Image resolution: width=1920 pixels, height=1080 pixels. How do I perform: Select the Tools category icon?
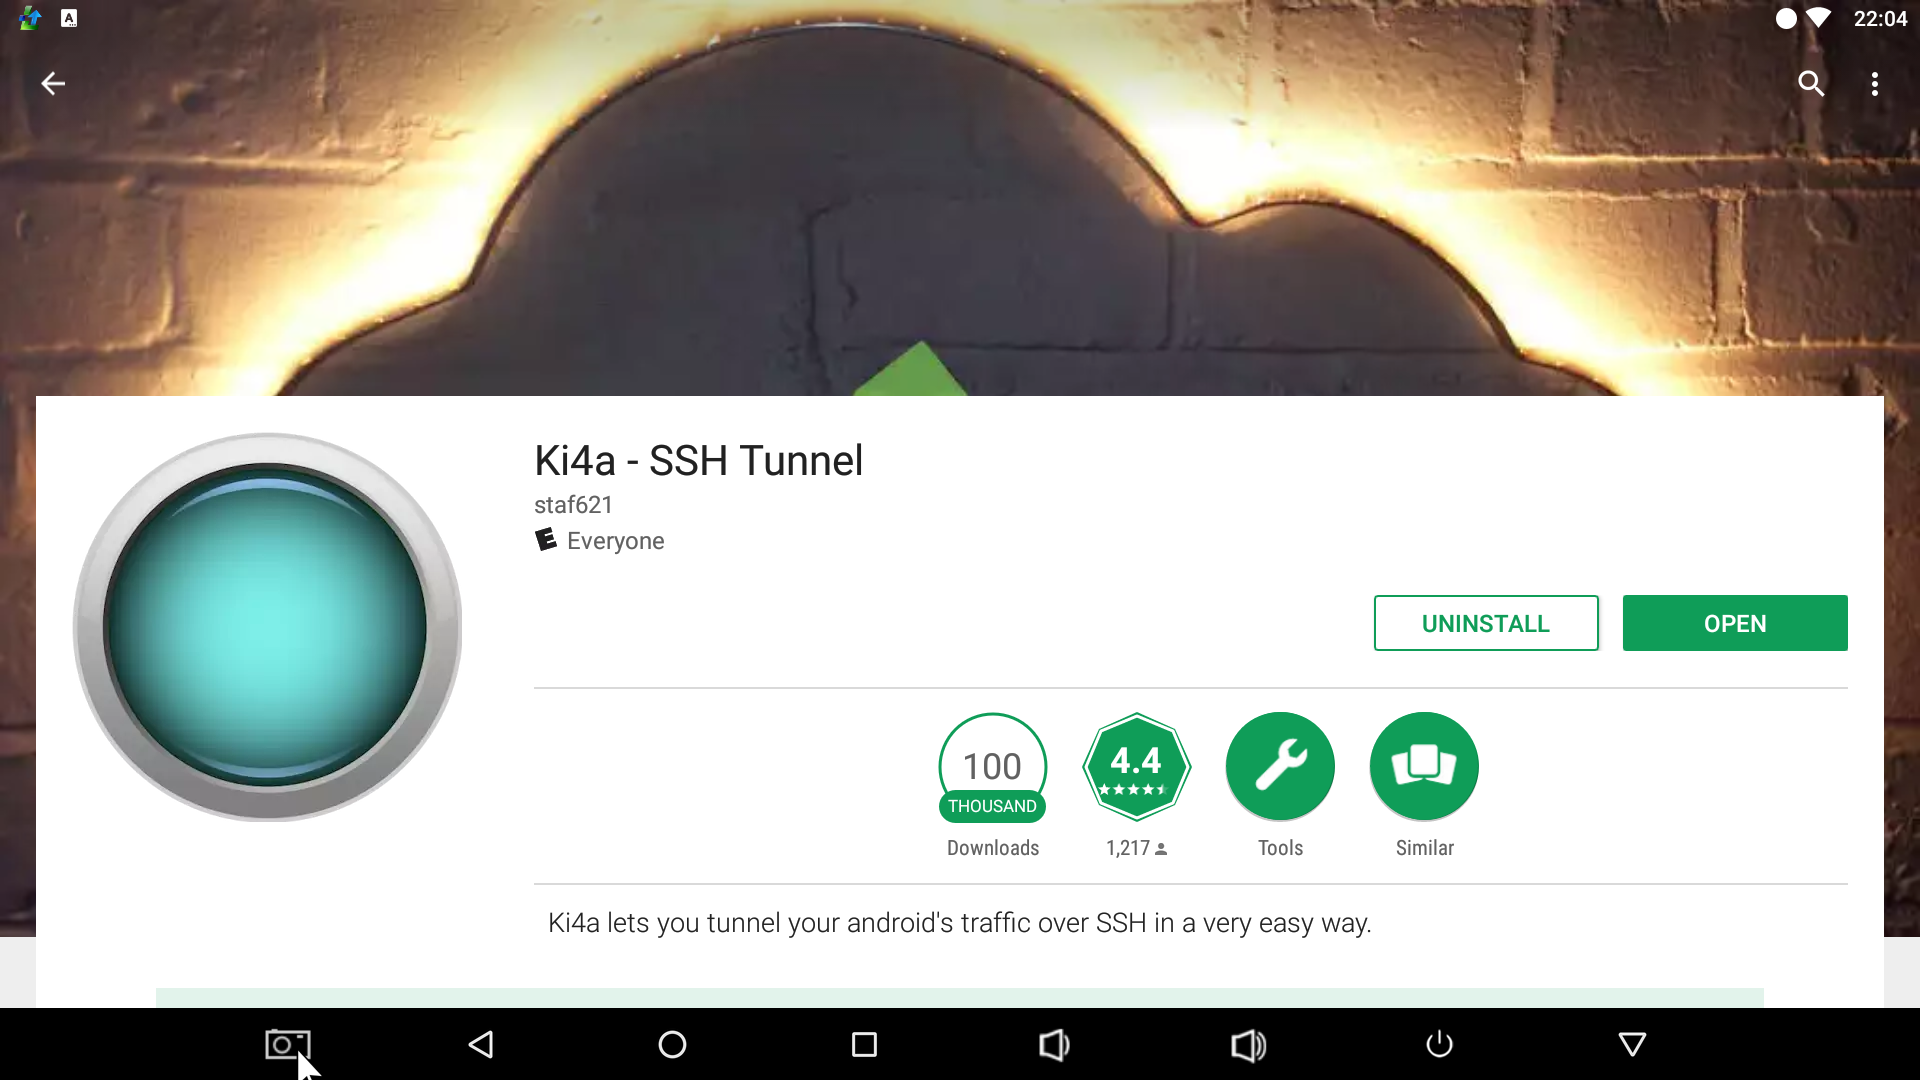1279,766
